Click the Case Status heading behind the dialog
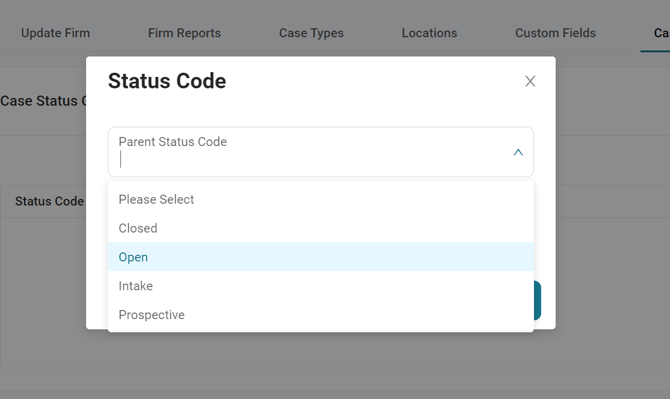 [43, 101]
